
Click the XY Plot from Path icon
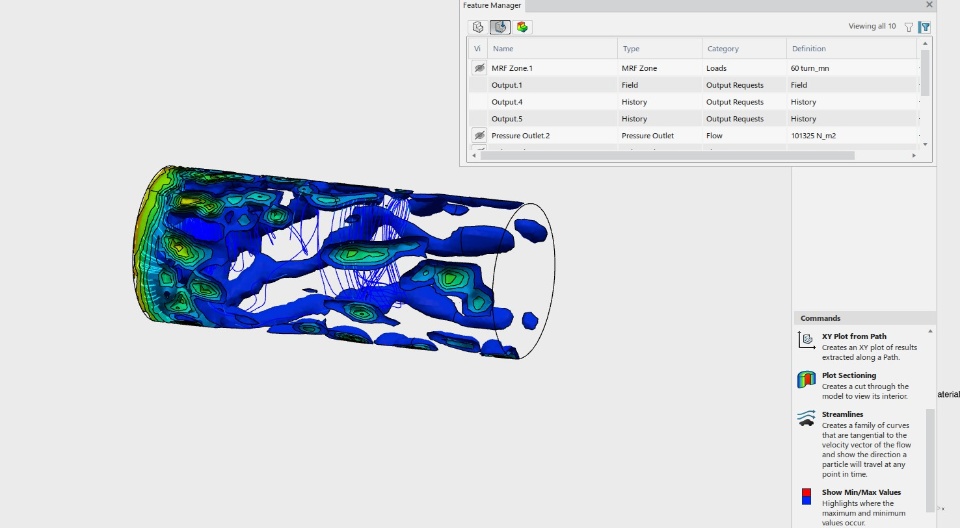[x=806, y=339]
